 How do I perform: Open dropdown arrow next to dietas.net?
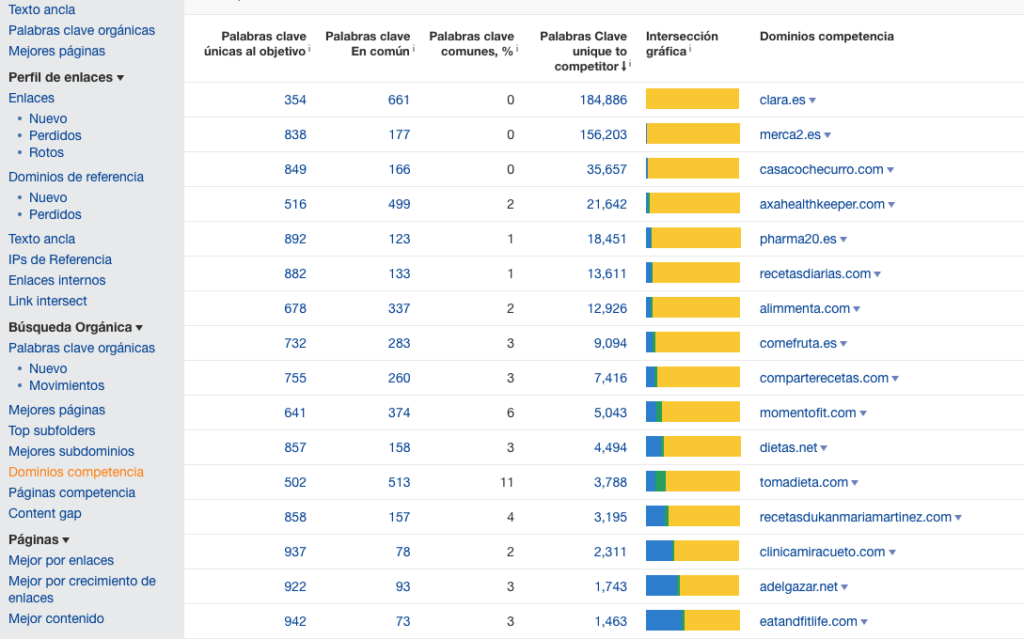click(x=824, y=448)
